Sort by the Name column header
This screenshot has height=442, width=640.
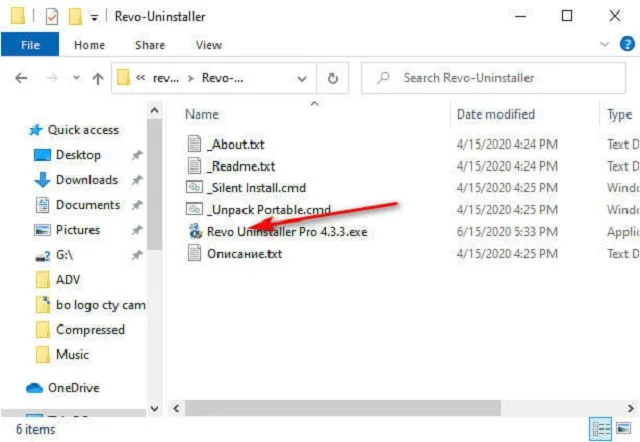[202, 114]
